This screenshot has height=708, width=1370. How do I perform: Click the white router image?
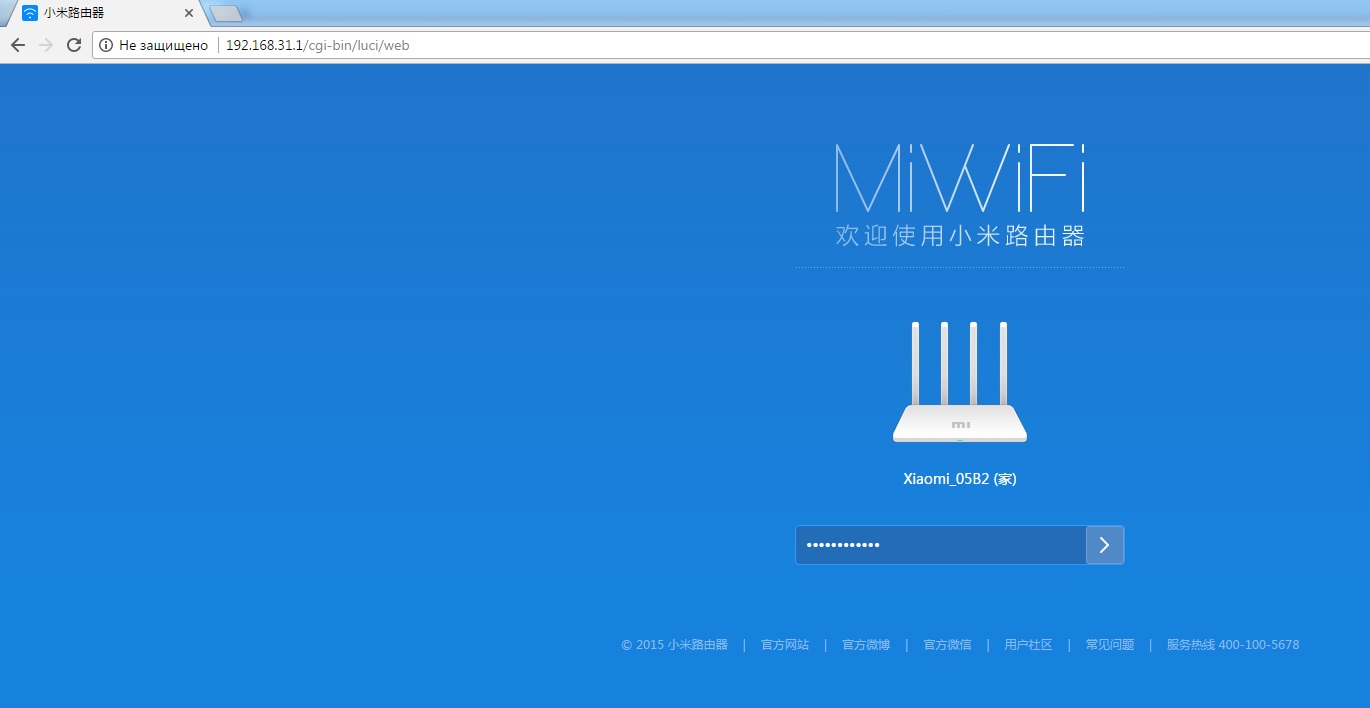pos(960,382)
